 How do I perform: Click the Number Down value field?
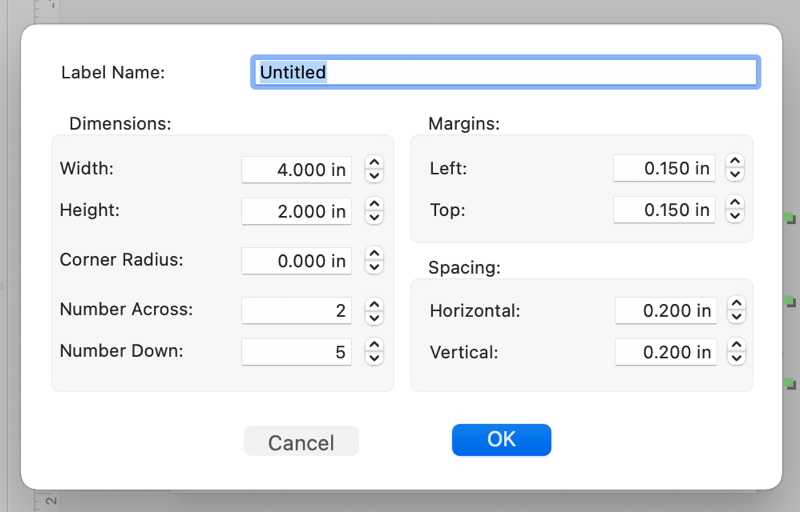296,352
